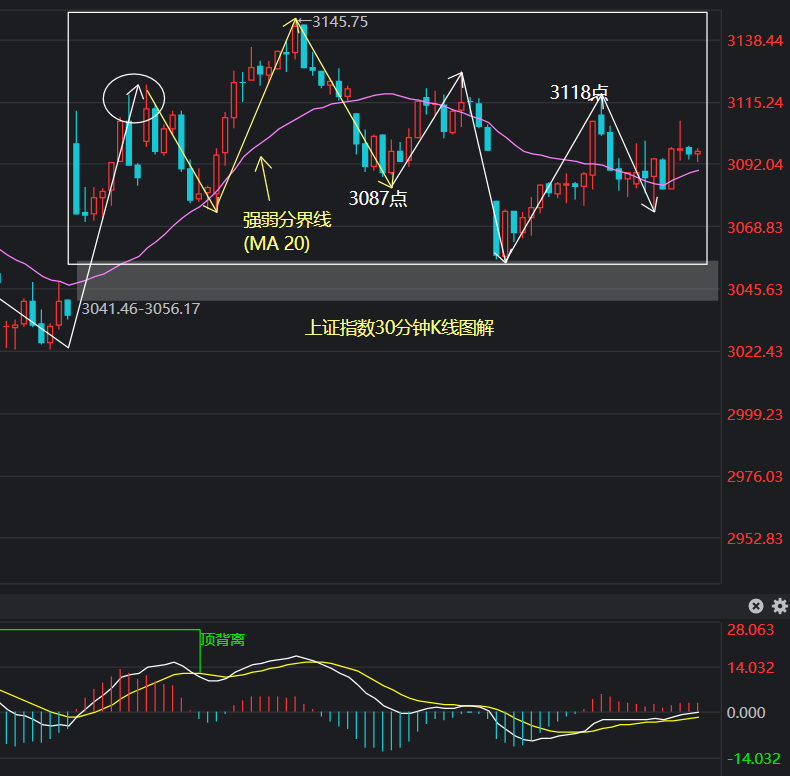This screenshot has width=790, height=776.
Task: Click price axis label 3068.83
Action: pos(755,228)
